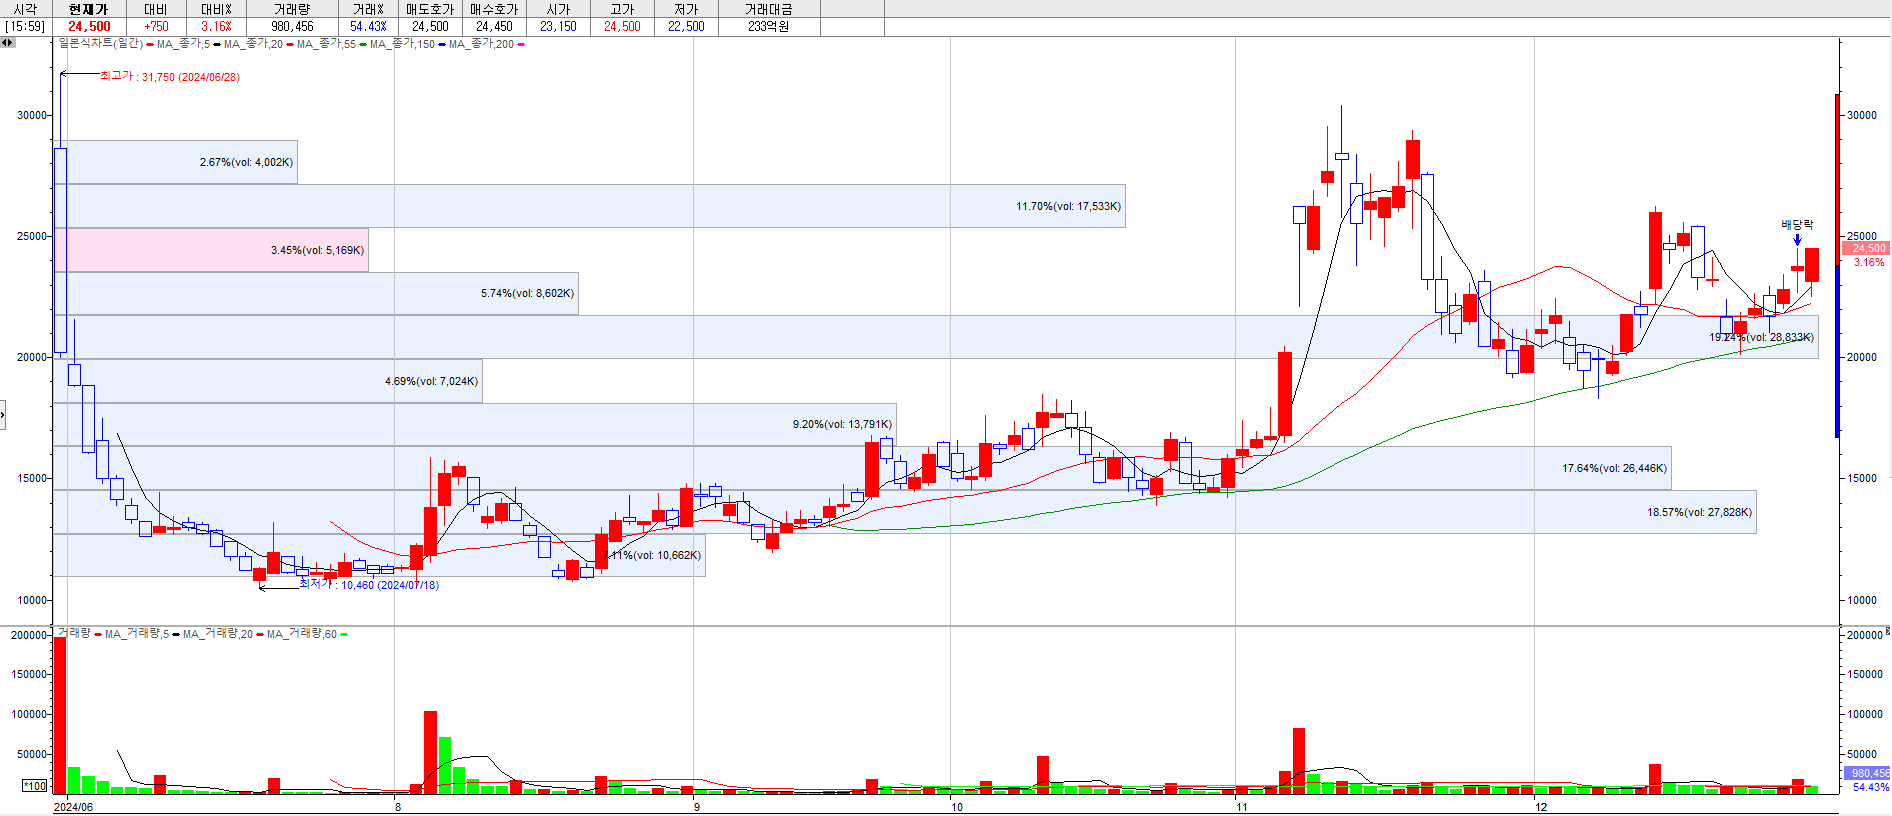The width and height of the screenshot is (1892, 816).
Task: Select the MA_거래량,5 legend label
Action: point(136,634)
